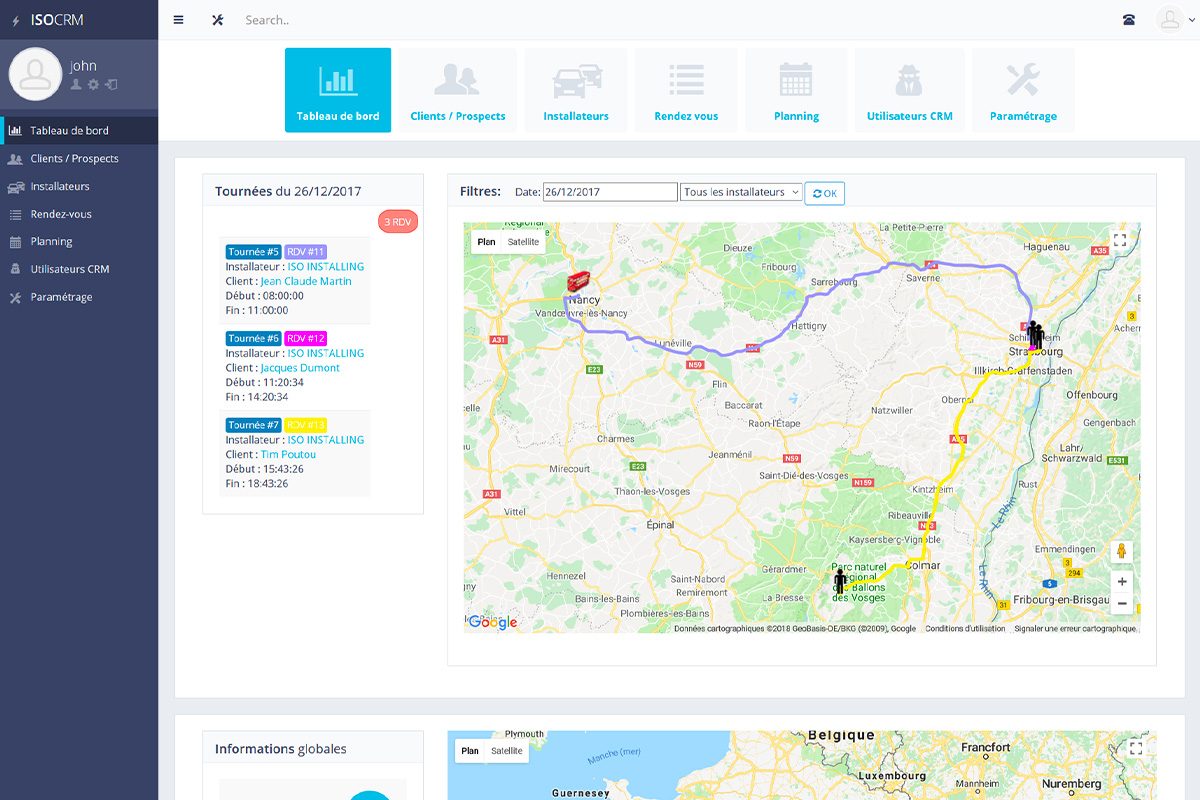The height and width of the screenshot is (800, 1200).
Task: Click the logout icon under john
Action: [x=111, y=85]
